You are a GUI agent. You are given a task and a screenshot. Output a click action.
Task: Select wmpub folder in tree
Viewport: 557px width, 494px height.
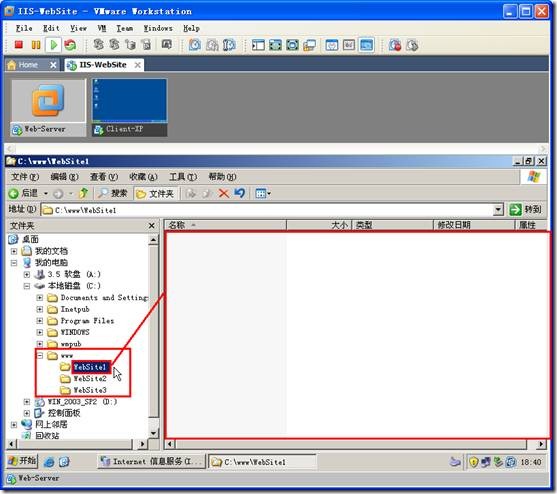pos(71,344)
